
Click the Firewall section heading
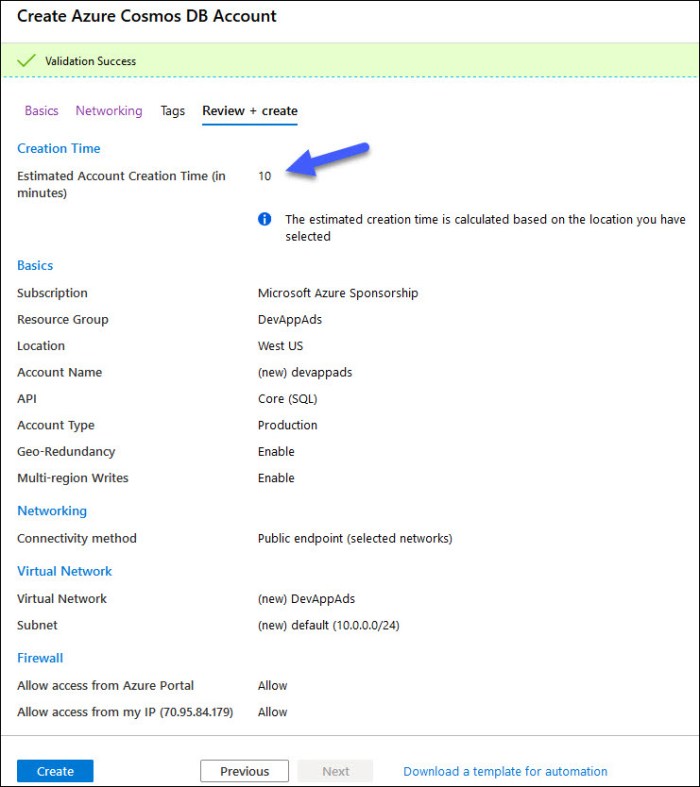coord(40,658)
